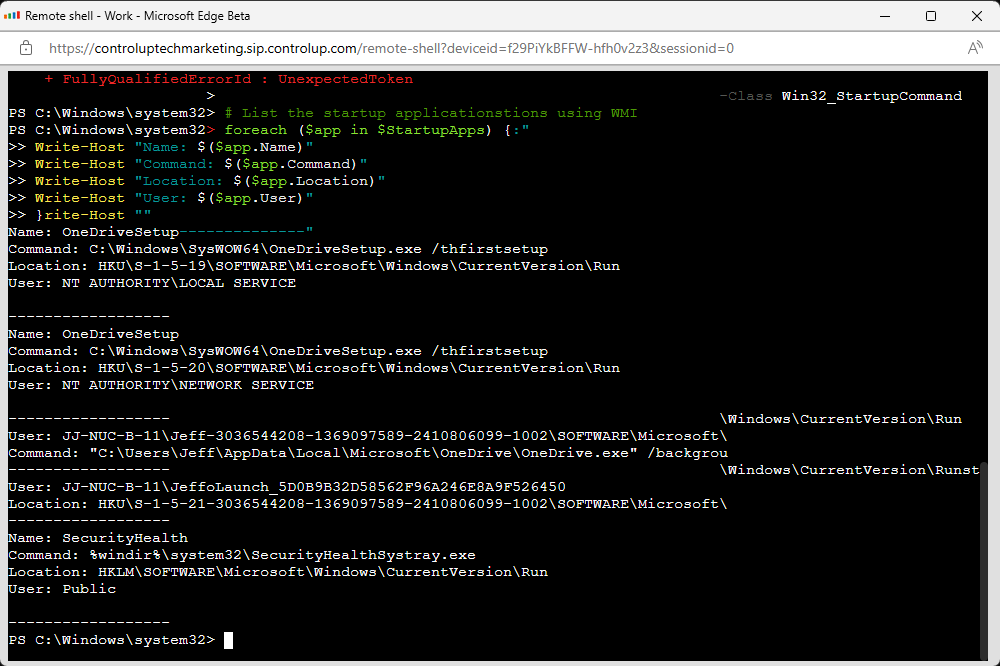This screenshot has width=1000, height=666.
Task: Click the green 'List the startup' comment line
Action: (x=431, y=113)
